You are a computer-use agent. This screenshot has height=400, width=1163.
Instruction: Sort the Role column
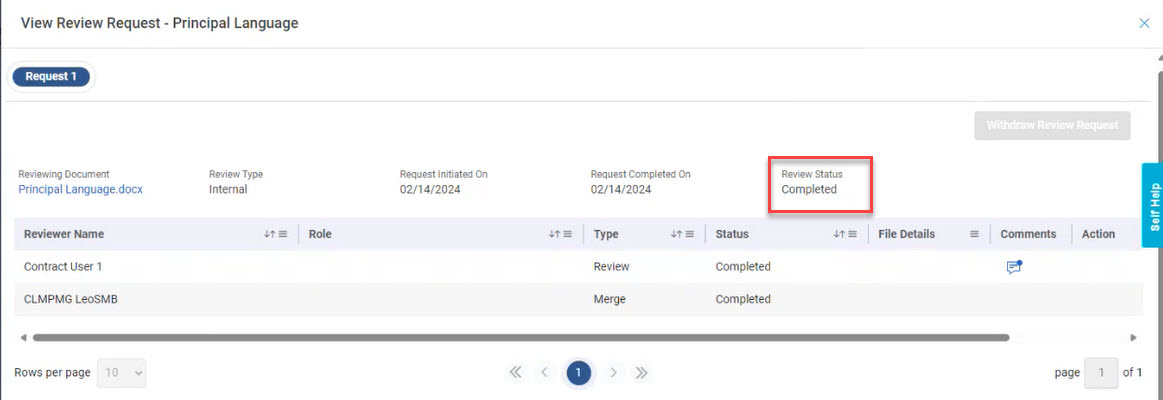click(553, 234)
